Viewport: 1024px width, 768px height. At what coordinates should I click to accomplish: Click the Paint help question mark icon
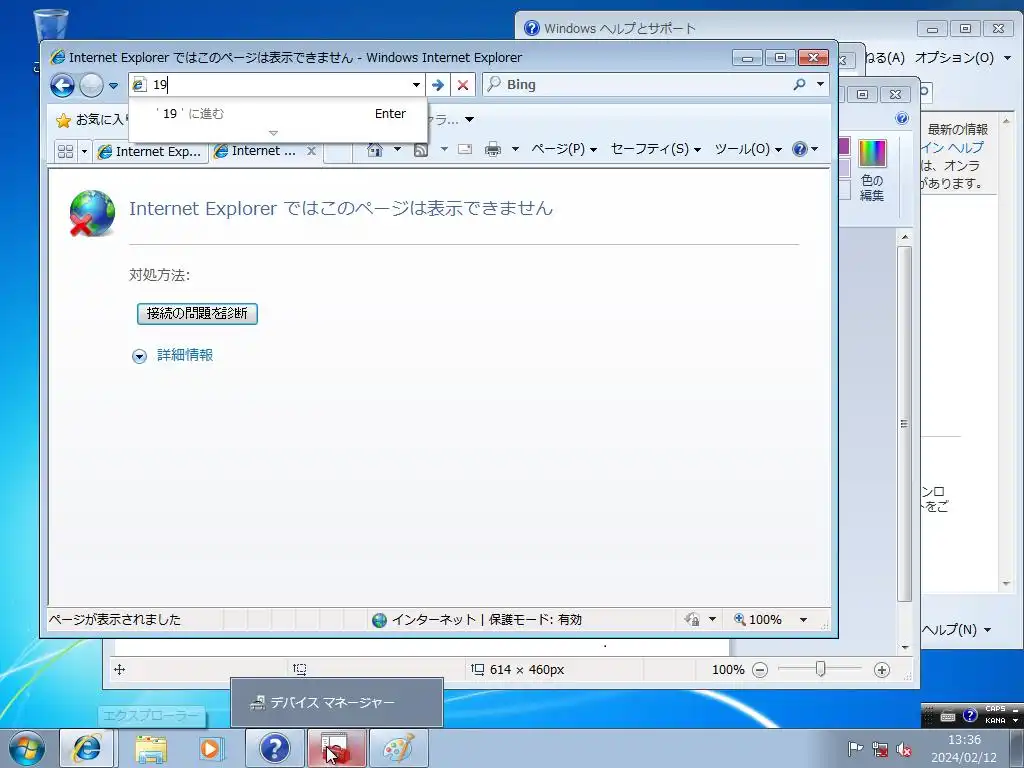902,118
